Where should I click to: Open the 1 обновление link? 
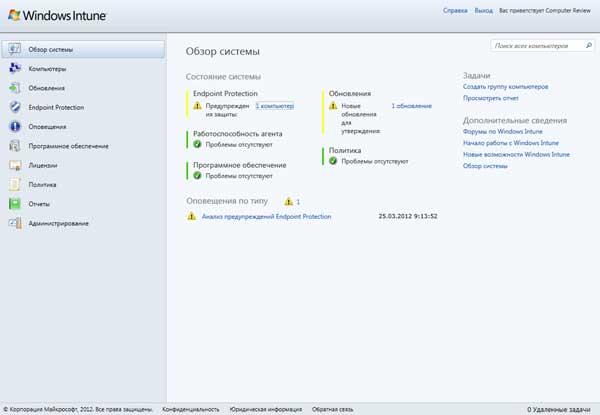point(411,106)
